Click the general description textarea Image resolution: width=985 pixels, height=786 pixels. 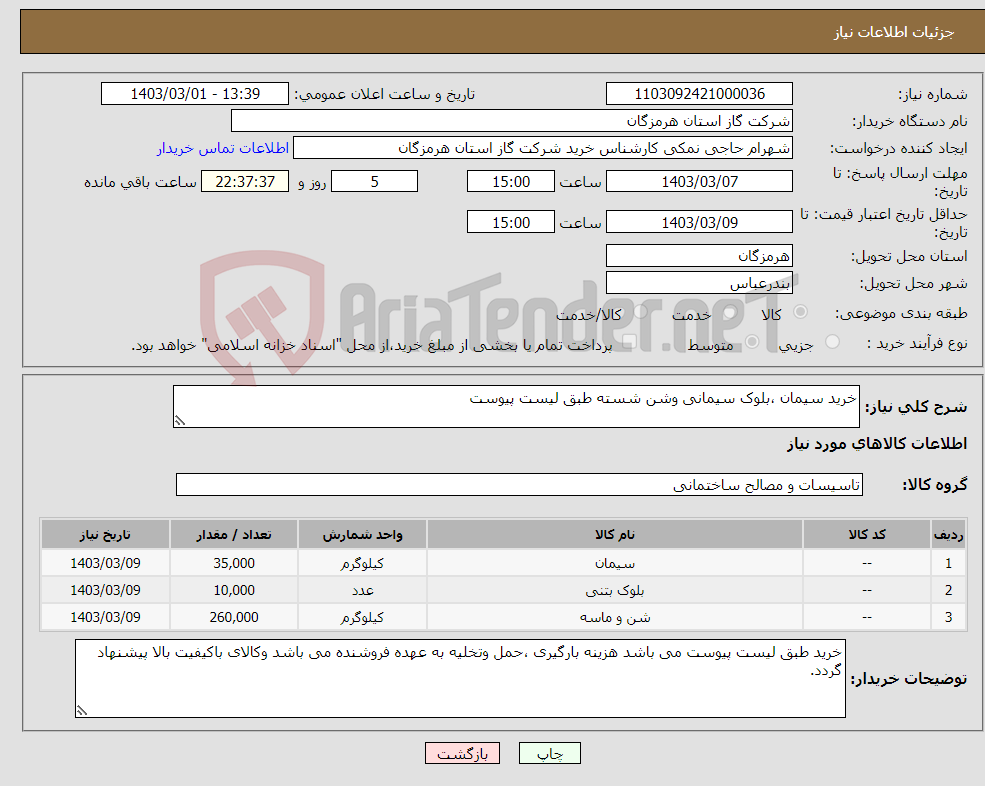click(516, 407)
